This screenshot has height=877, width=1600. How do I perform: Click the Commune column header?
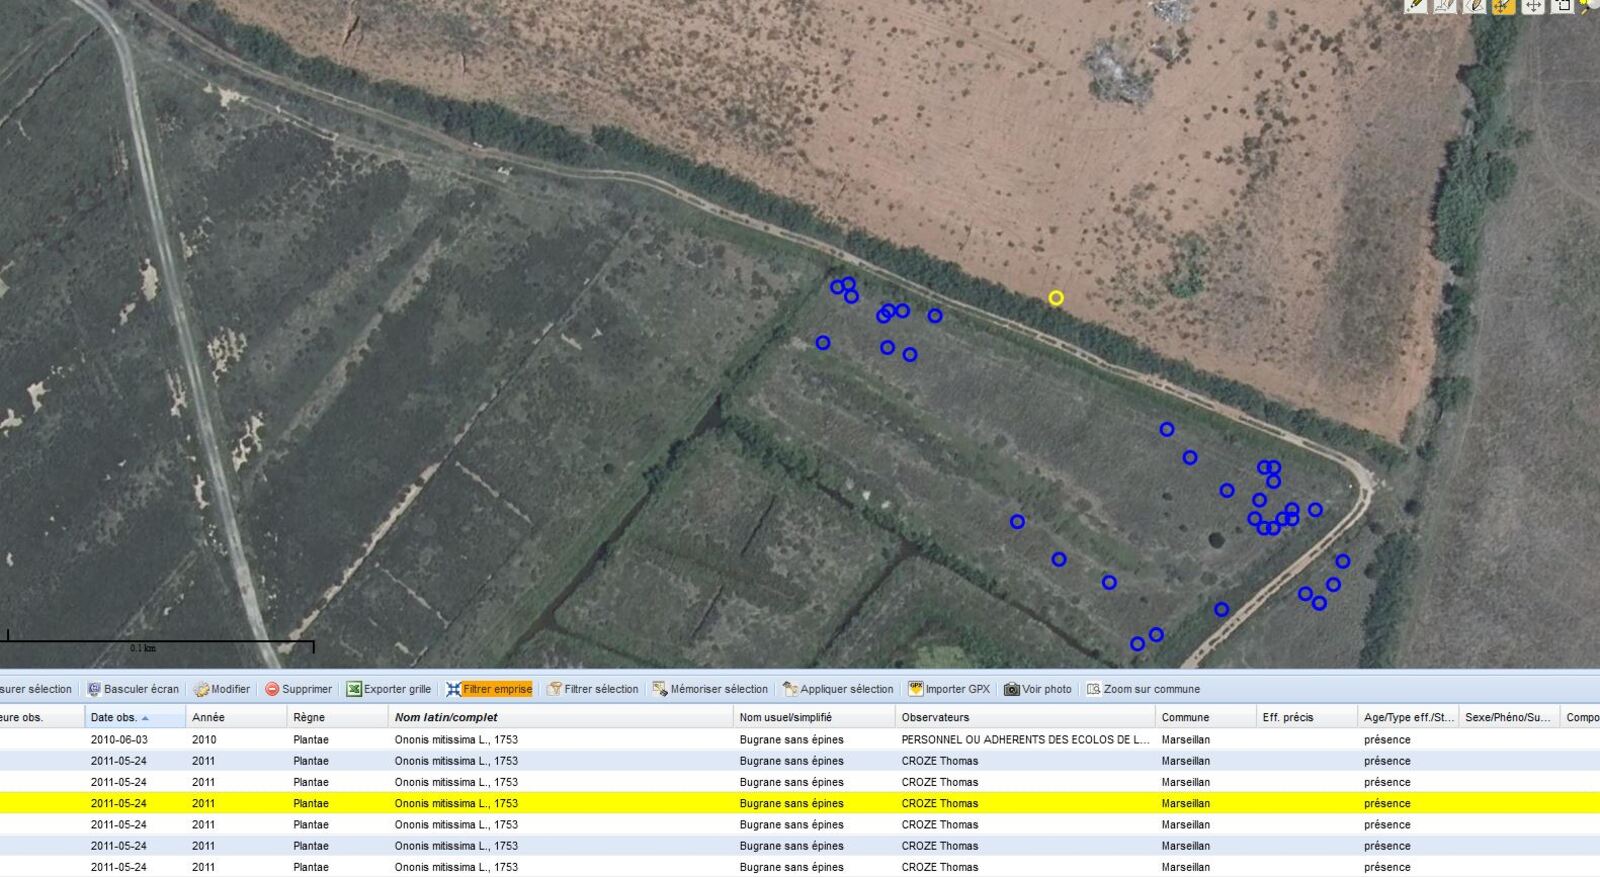coord(1185,717)
